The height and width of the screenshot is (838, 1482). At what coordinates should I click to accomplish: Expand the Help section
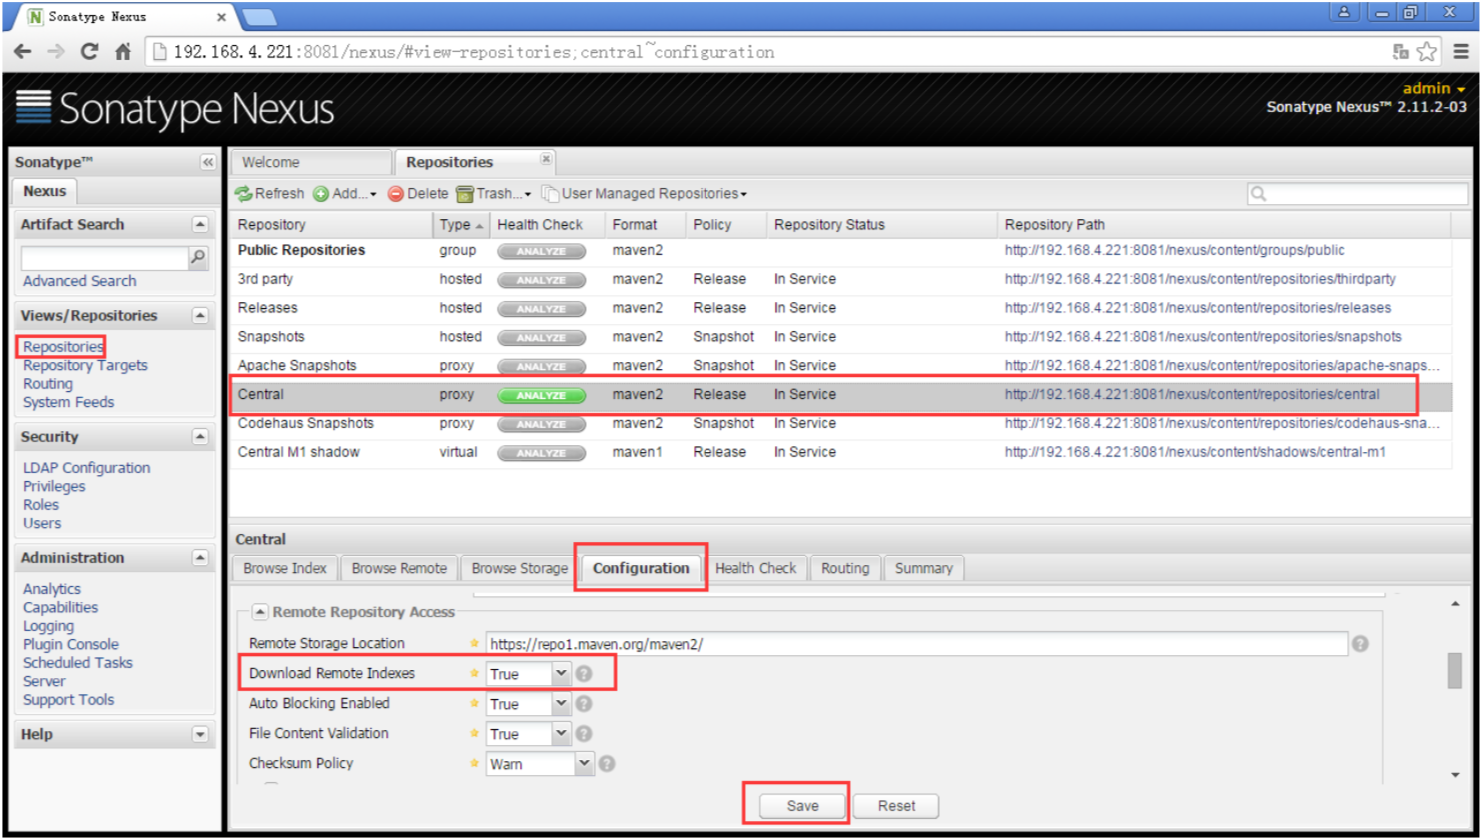(x=200, y=735)
